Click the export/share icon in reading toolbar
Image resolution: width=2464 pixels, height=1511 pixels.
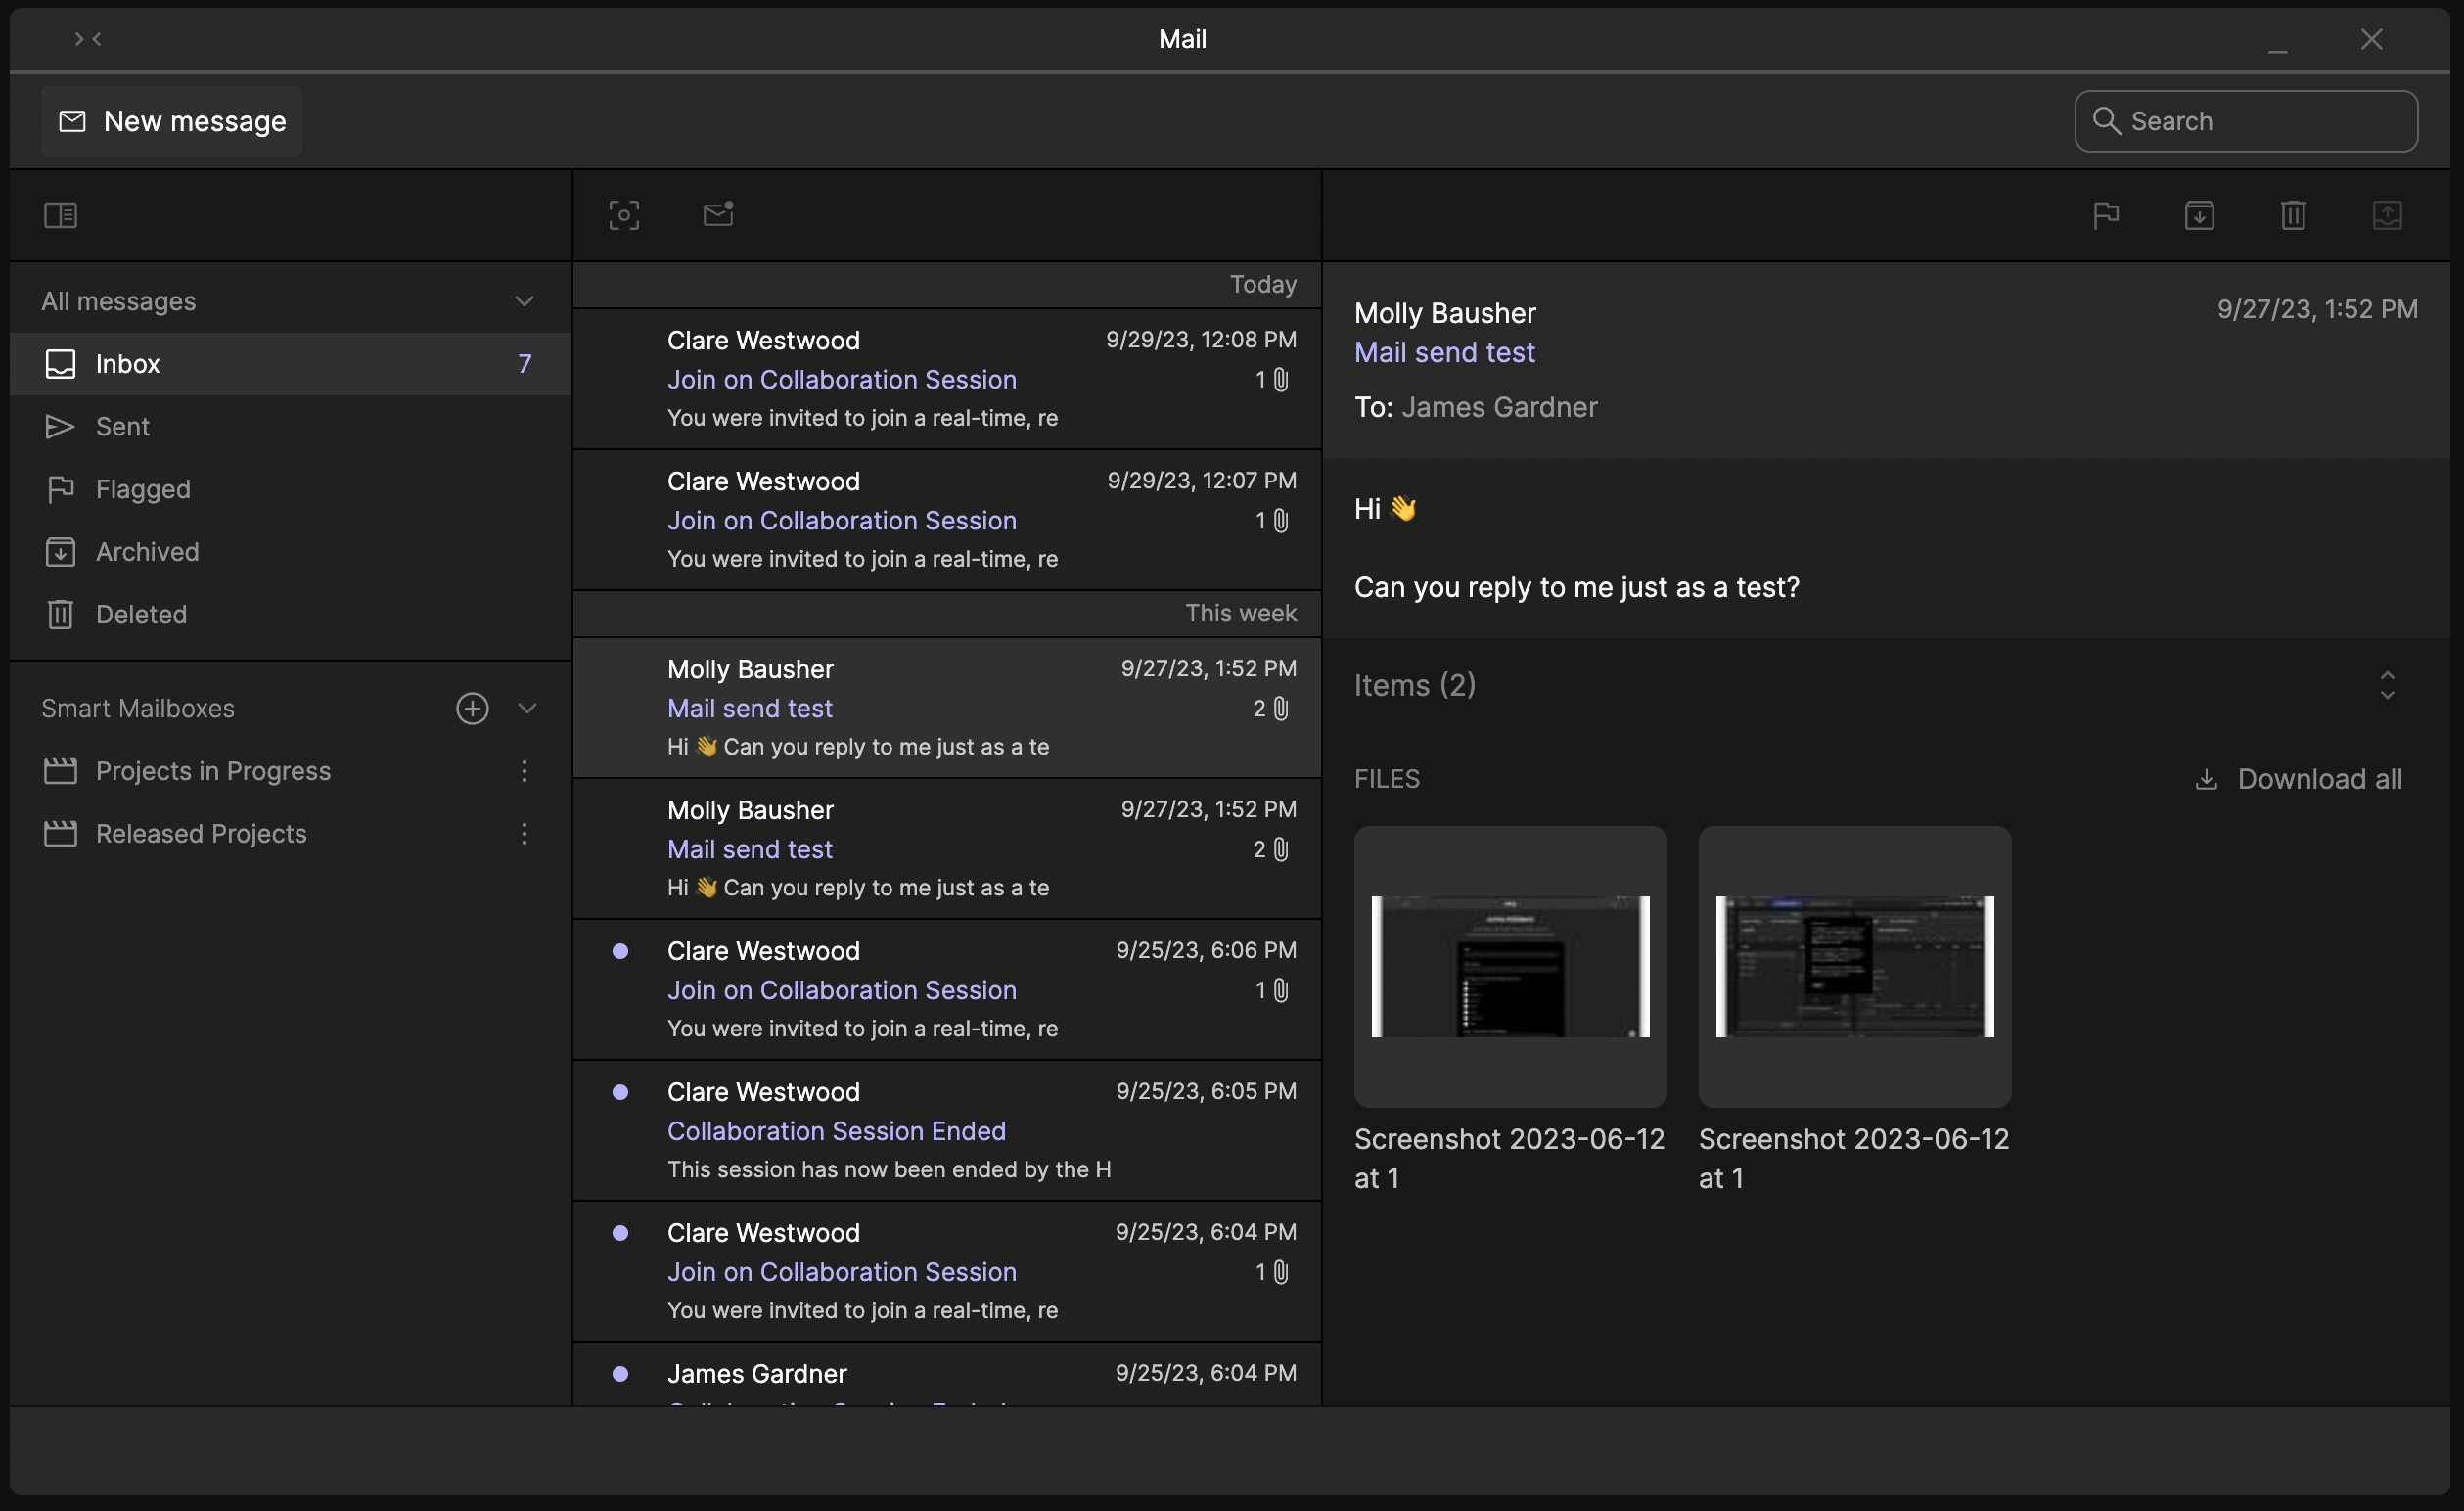2387,215
